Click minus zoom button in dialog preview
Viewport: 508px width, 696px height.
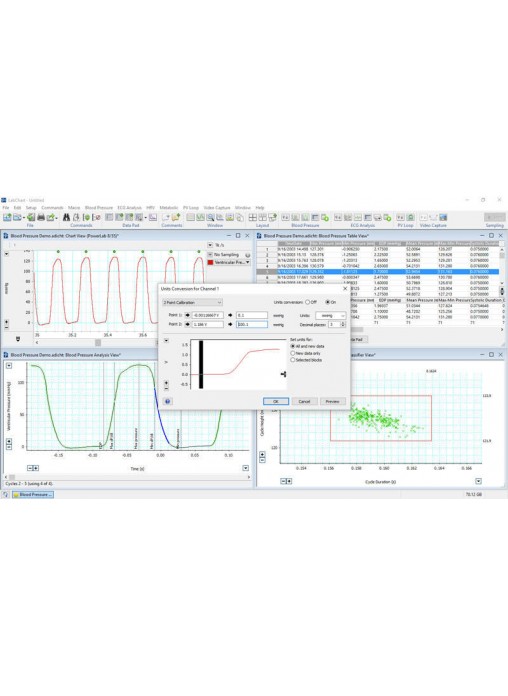click(167, 388)
